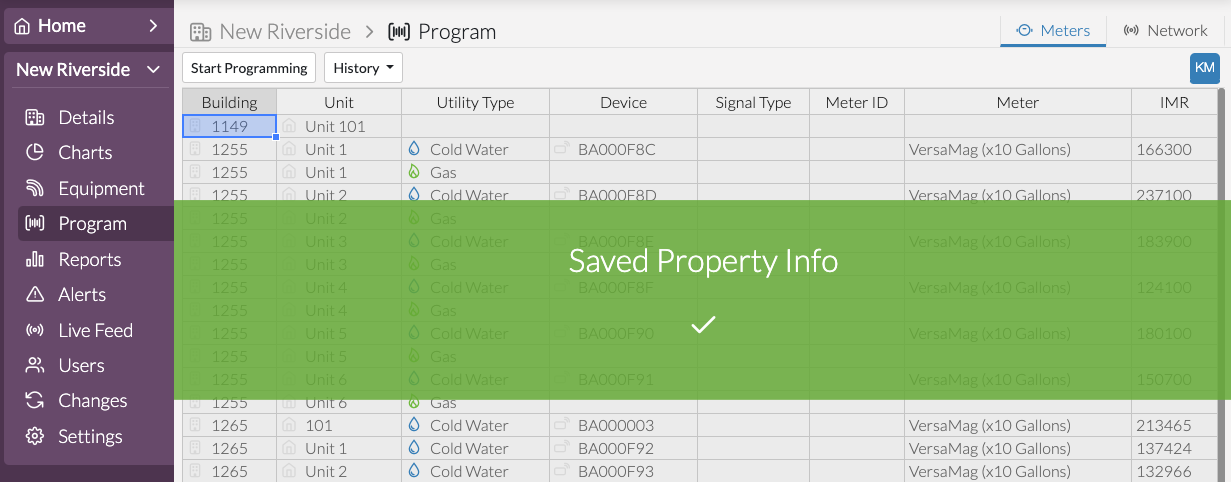
Task: Click device cell BA000F92
Action: point(623,448)
